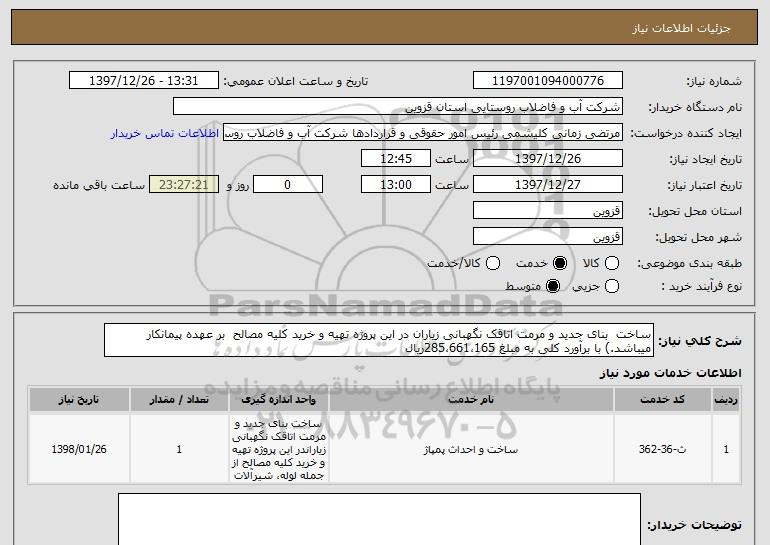Image resolution: width=770 pixels, height=545 pixels.
Task: Click the buyer notes text area
Action: 380,519
